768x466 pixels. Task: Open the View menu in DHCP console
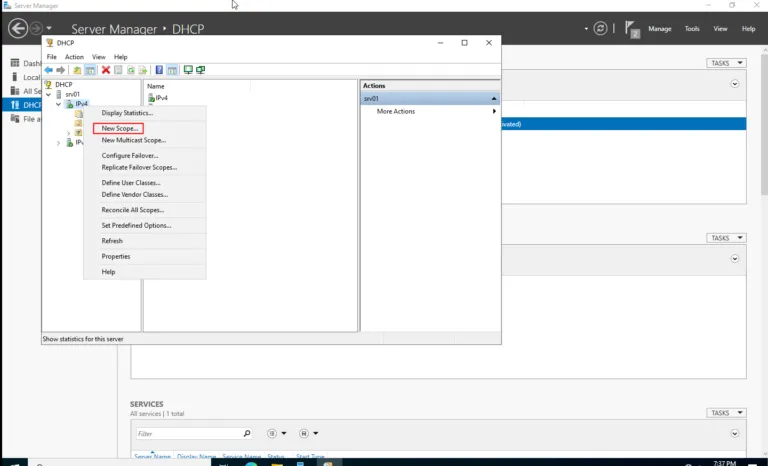[98, 57]
